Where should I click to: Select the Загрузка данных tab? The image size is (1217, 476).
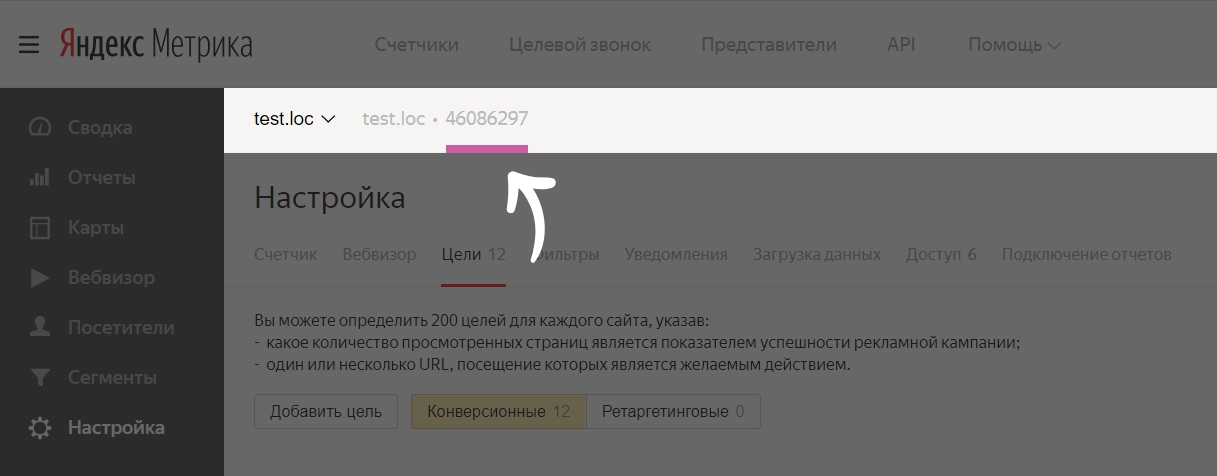pyautogui.click(x=816, y=254)
